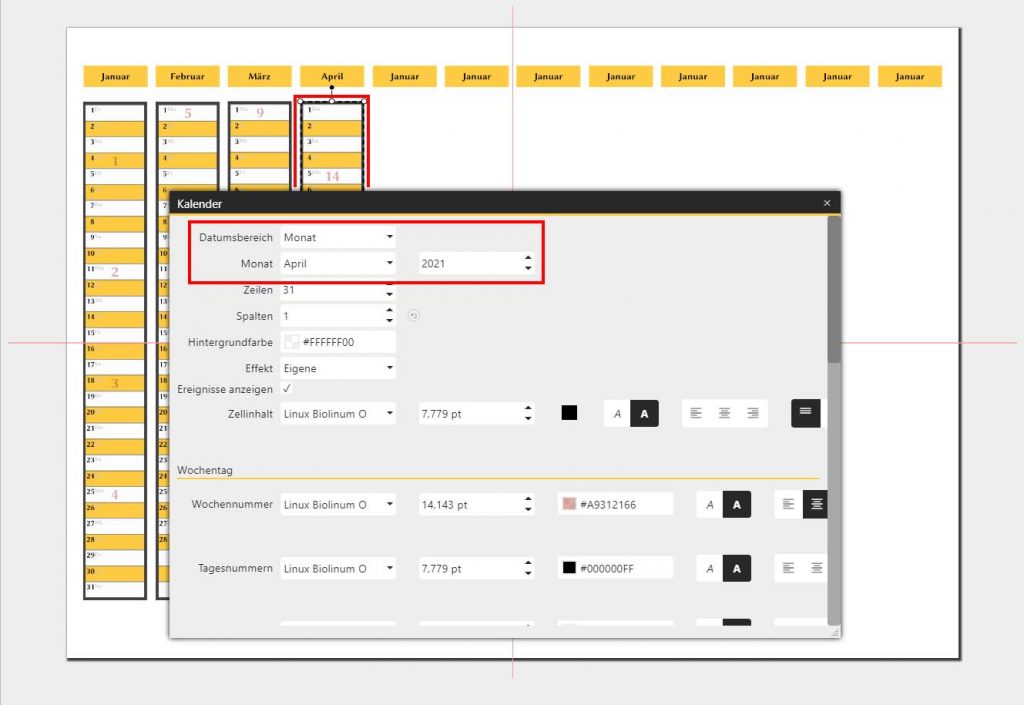Viewport: 1024px width, 705px height.
Task: Increase the year 2021 with up arrow
Action: click(528, 258)
